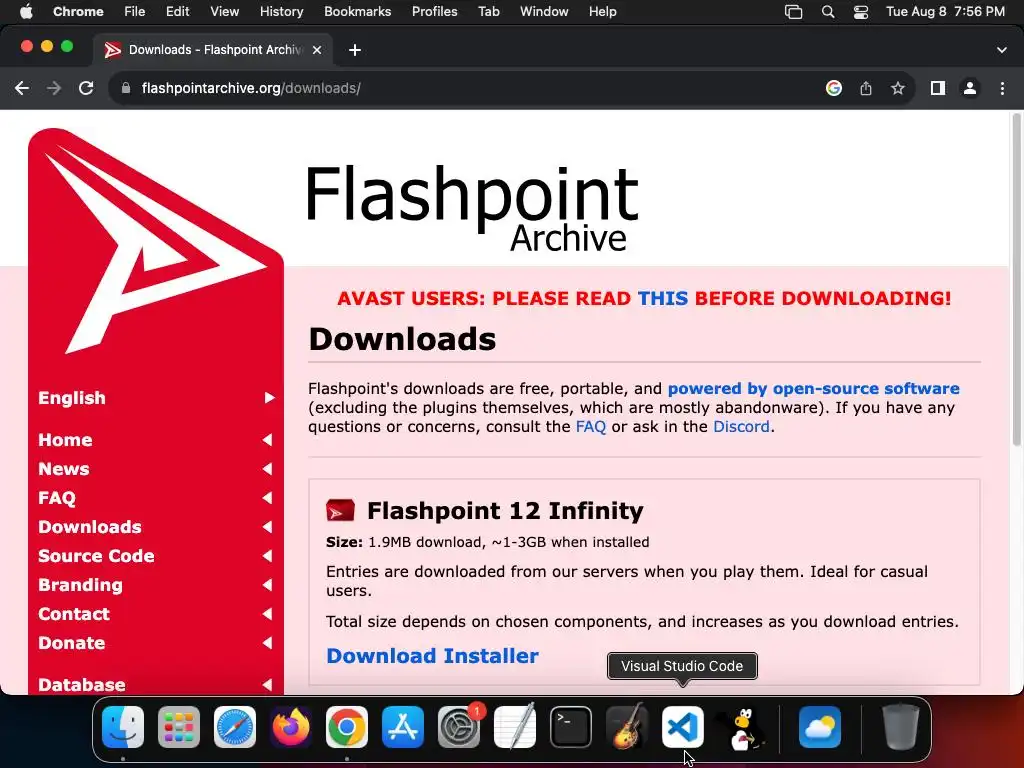
Task: Open the Chrome profile avatar menu
Action: (970, 88)
